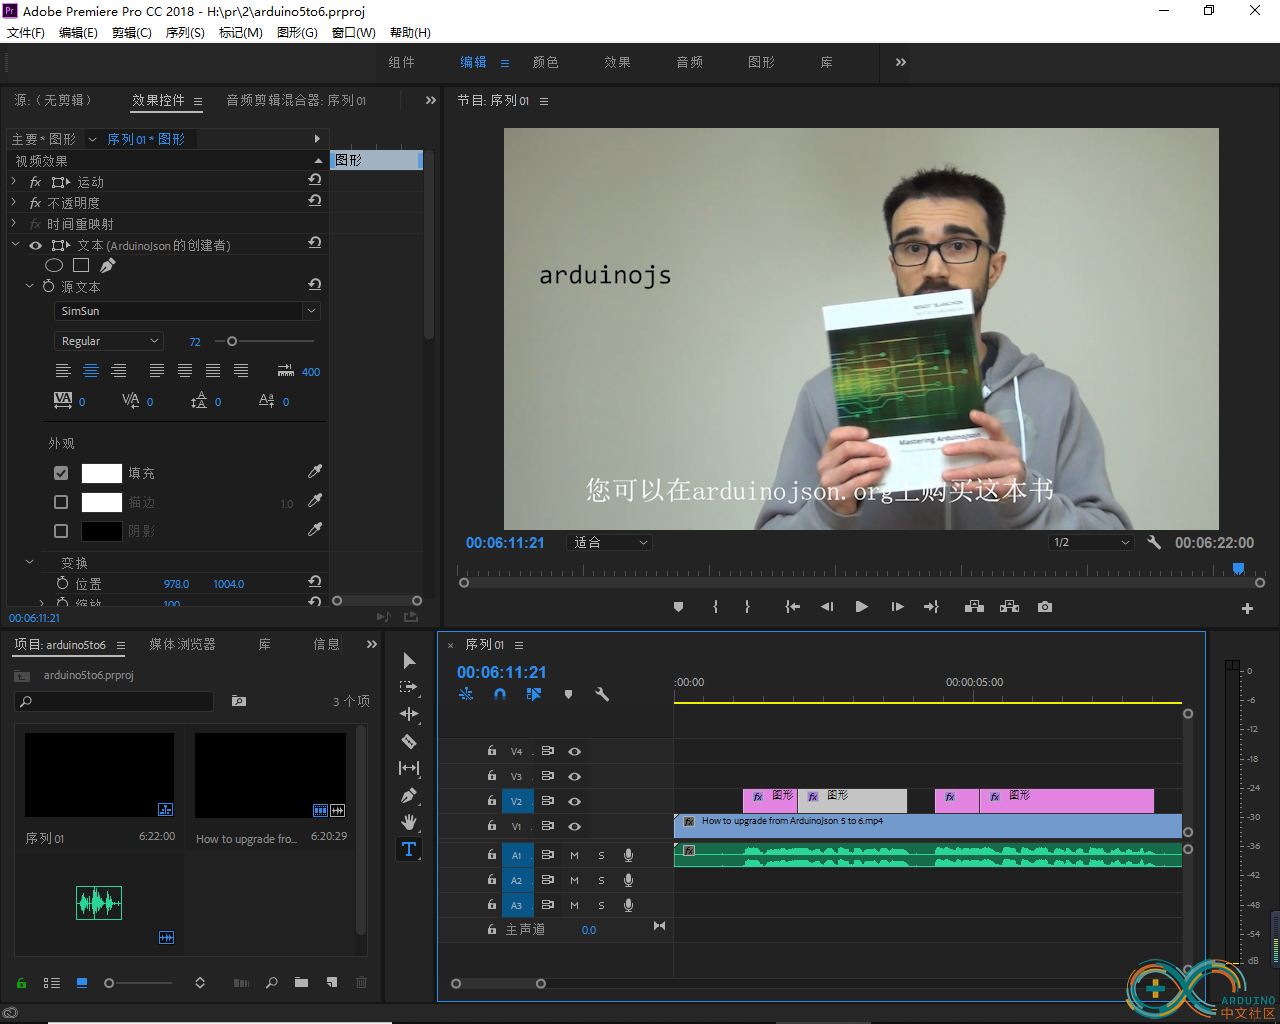This screenshot has height=1024, width=1280.
Task: Reset the Motion effect parameters
Action: 315,180
